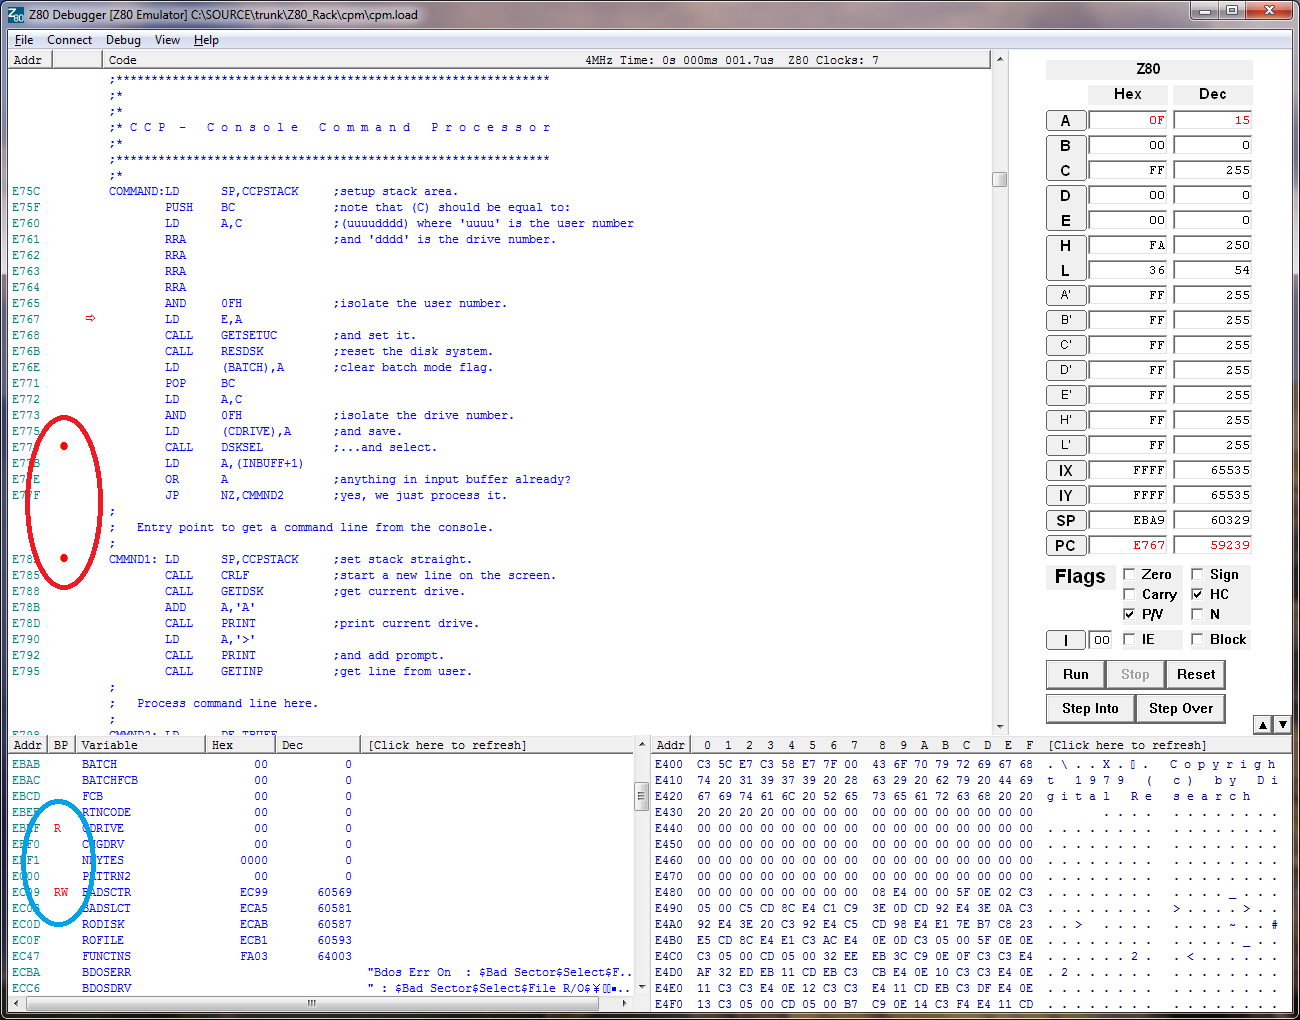
Task: Toggle the Carry flag checkbox
Action: coord(1129,594)
